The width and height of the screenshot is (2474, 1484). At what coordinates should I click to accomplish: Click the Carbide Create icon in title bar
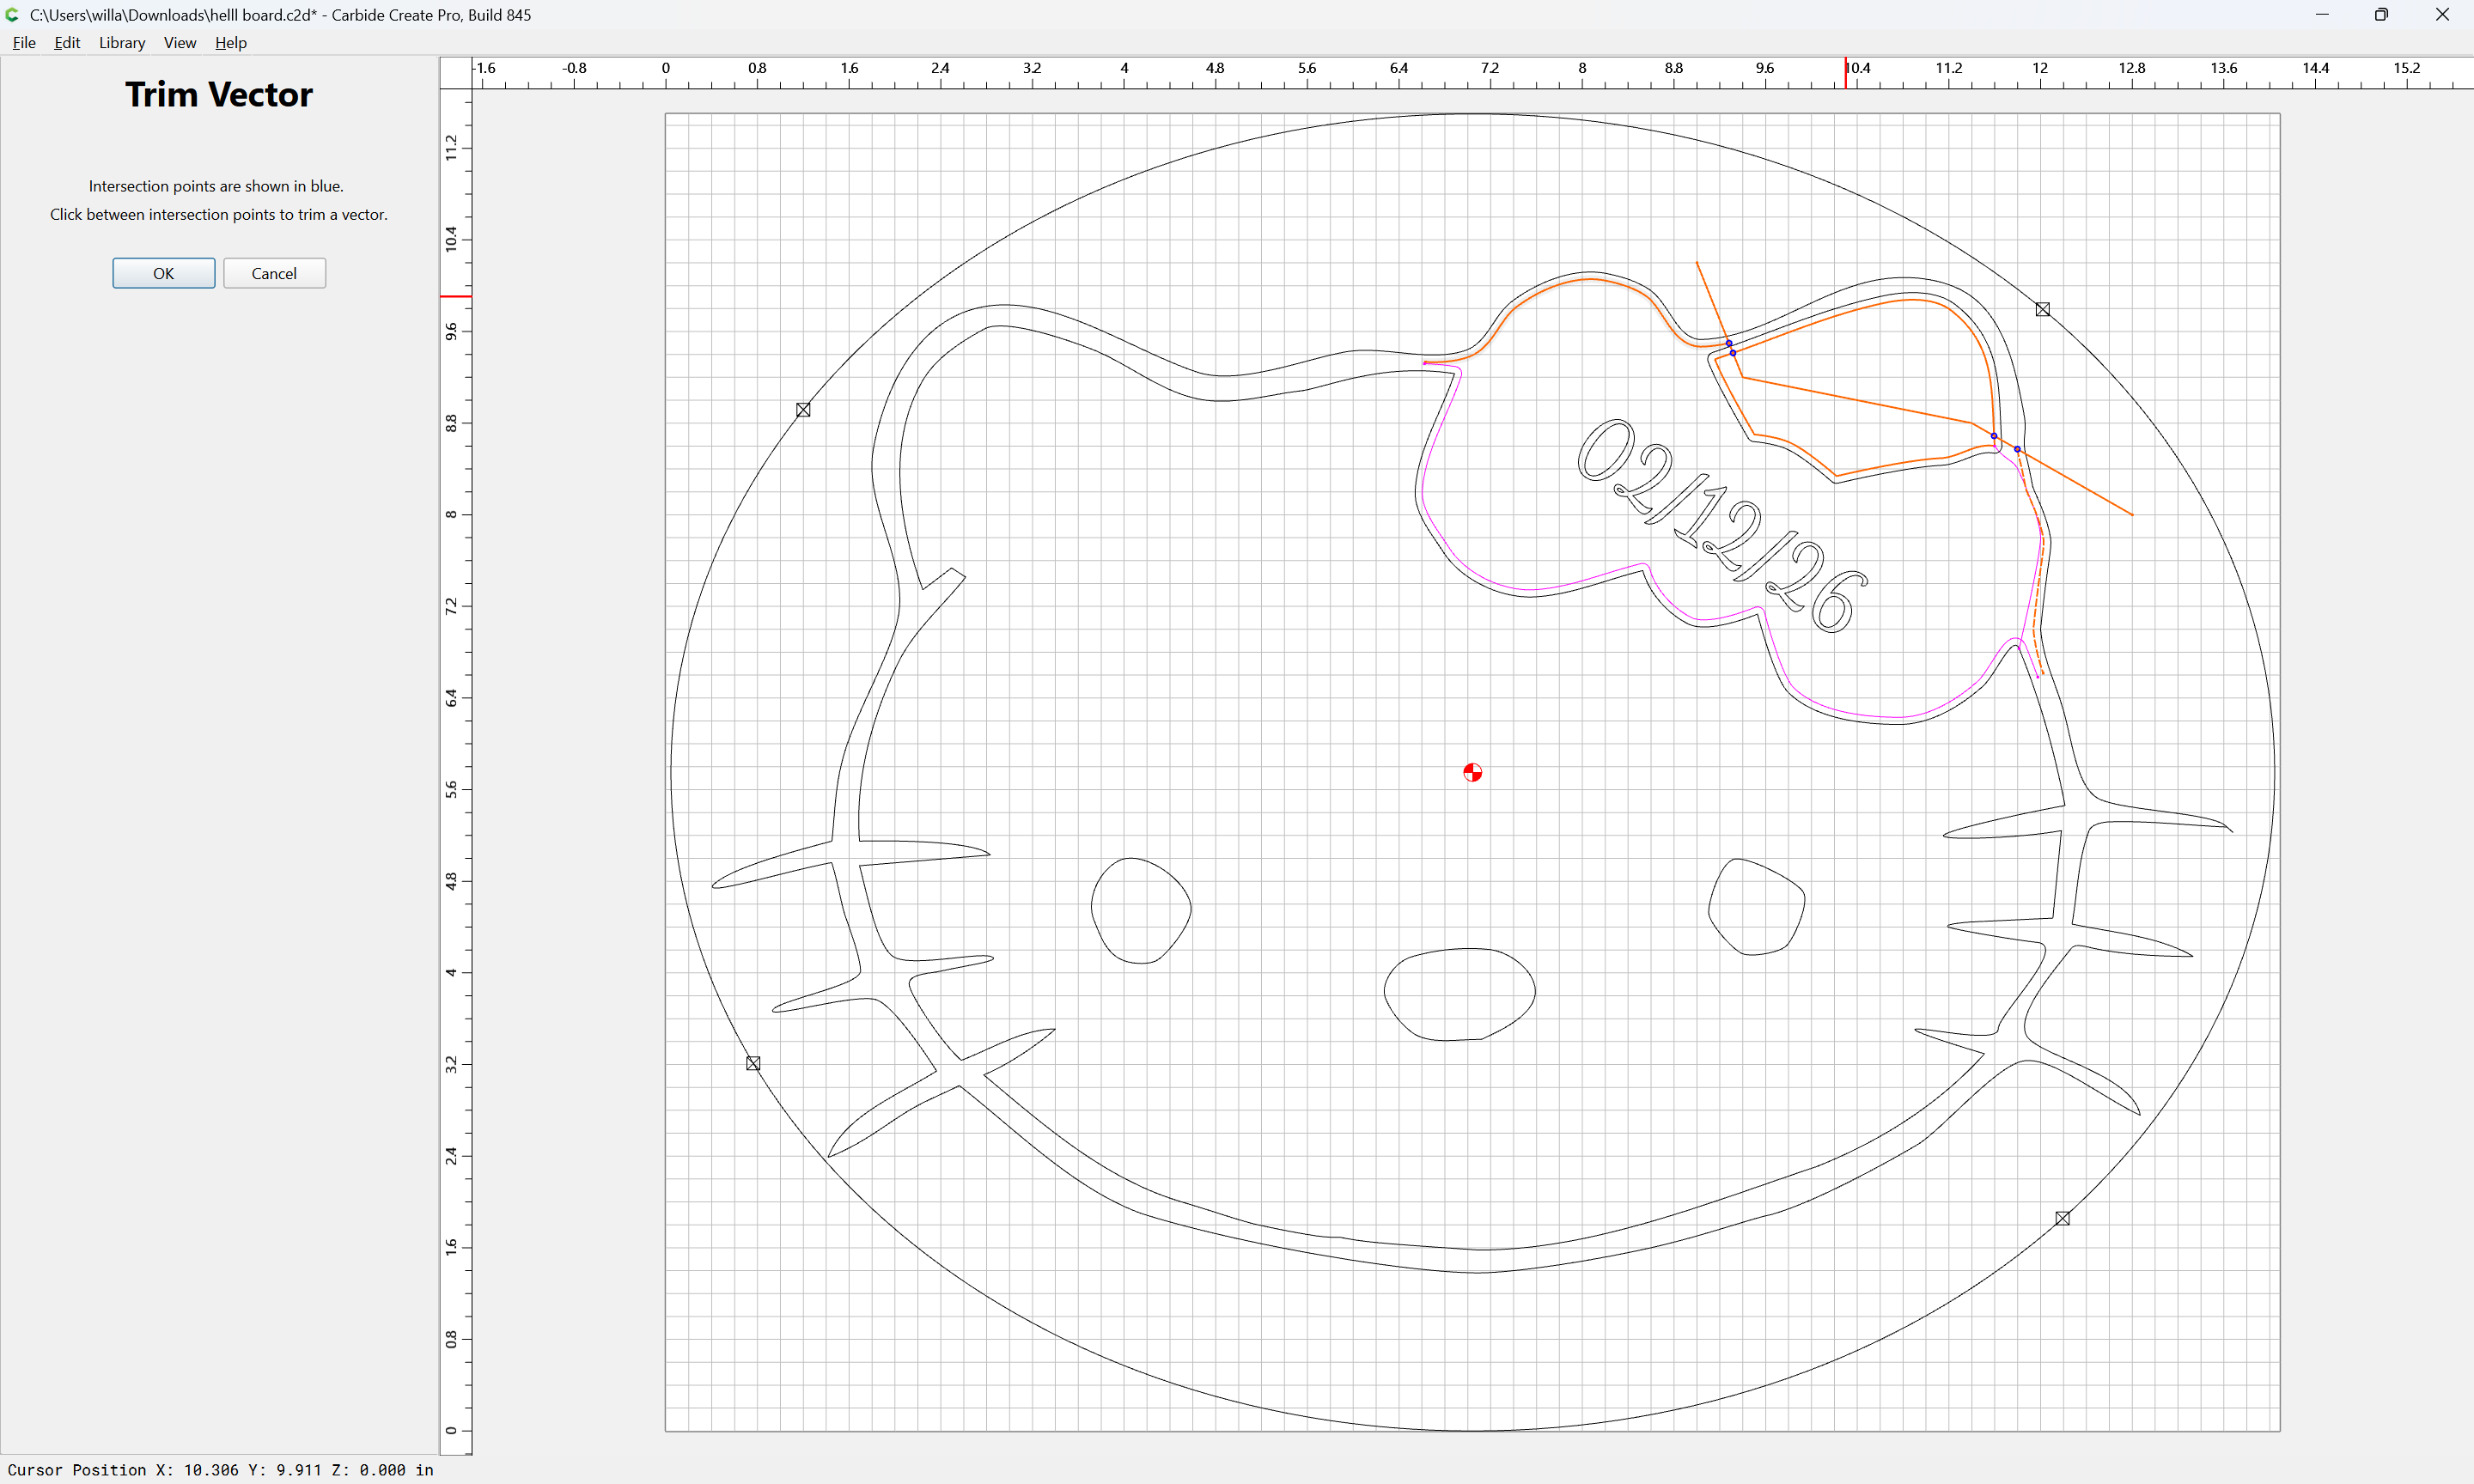point(13,15)
